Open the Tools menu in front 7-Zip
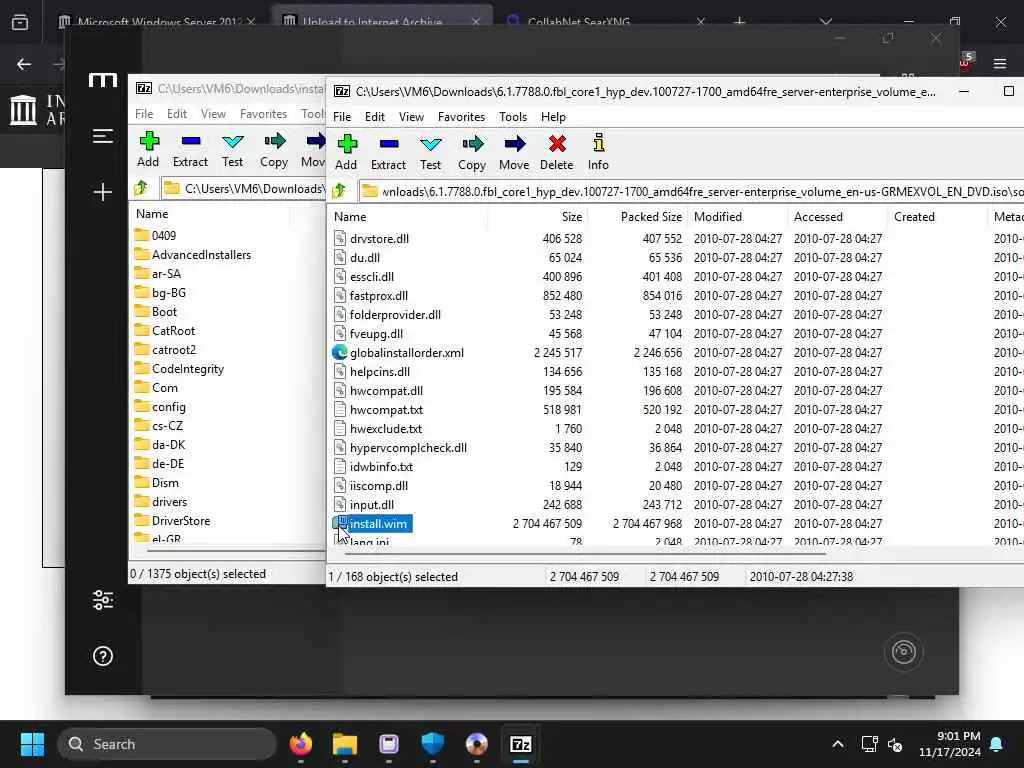1024x768 pixels. [513, 117]
